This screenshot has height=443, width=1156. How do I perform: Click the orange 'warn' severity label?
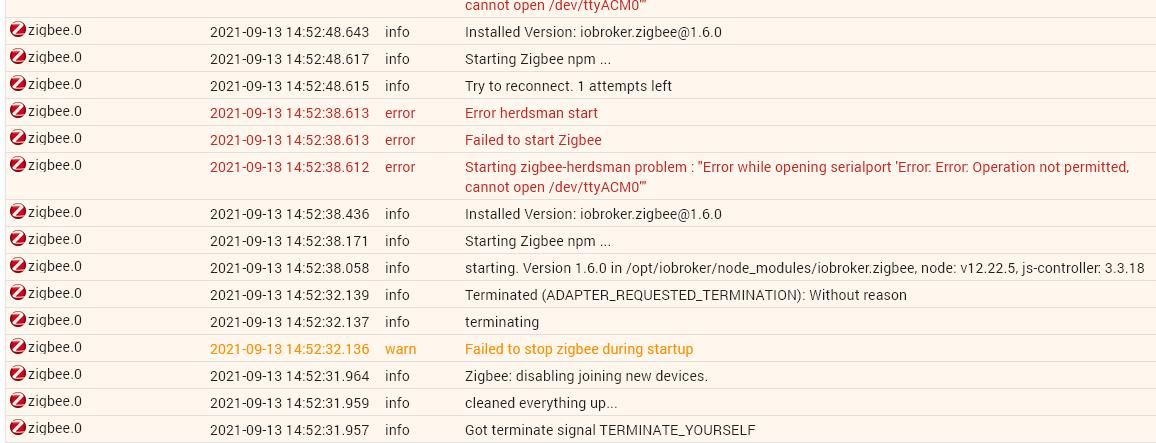coord(400,349)
